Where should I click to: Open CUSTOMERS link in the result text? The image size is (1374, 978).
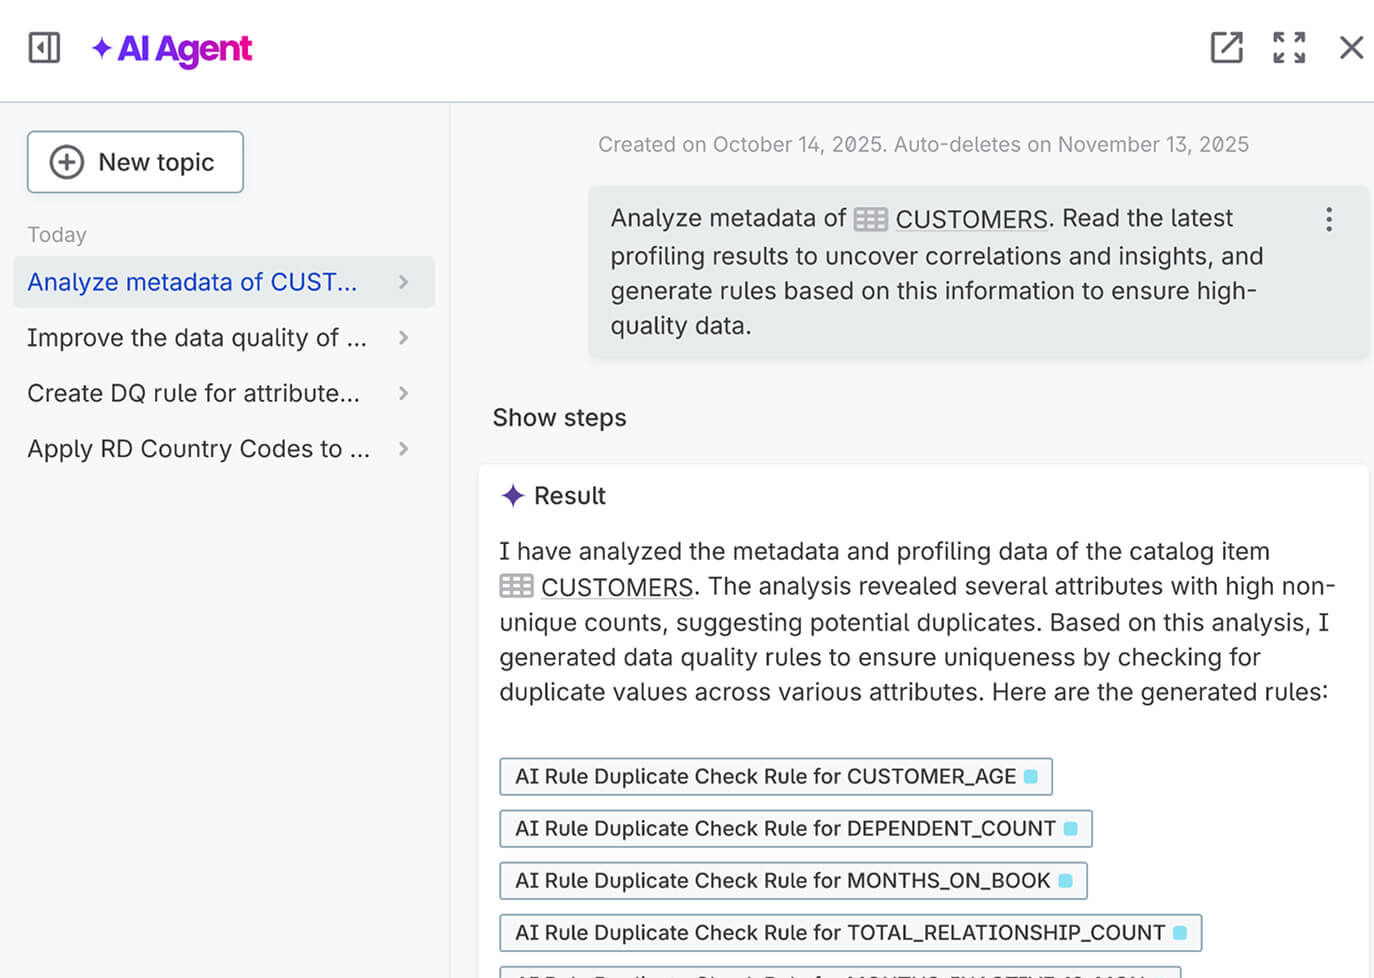point(617,587)
